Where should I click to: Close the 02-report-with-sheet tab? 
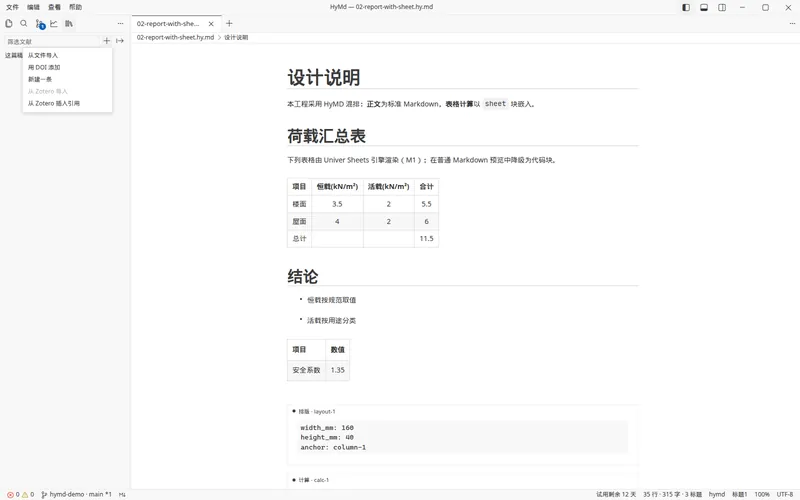point(211,23)
